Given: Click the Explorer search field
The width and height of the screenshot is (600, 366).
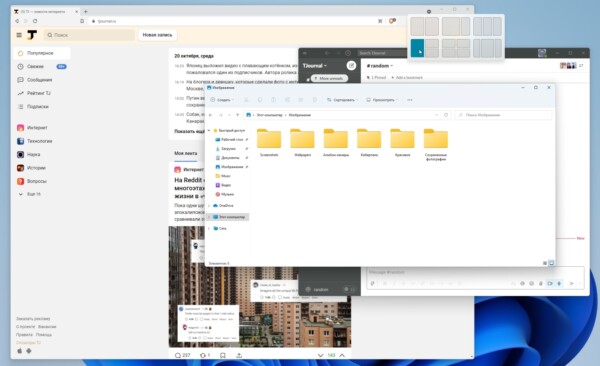Looking at the screenshot, I should pos(504,115).
